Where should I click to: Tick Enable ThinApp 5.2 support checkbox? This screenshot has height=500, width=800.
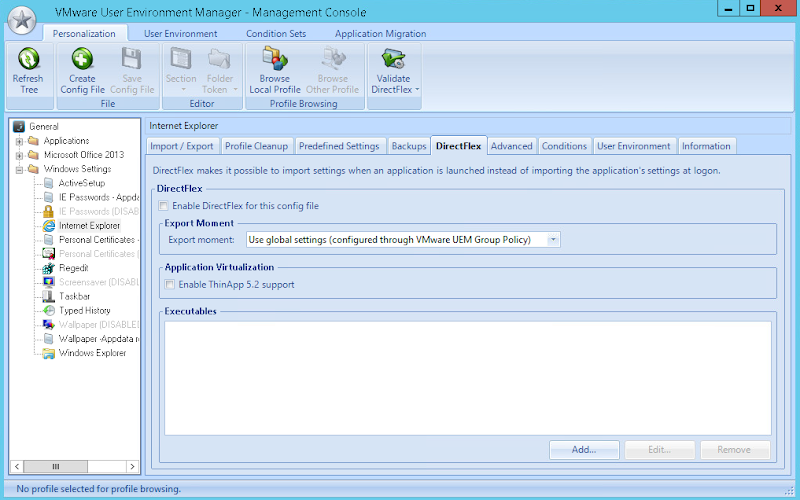(169, 285)
